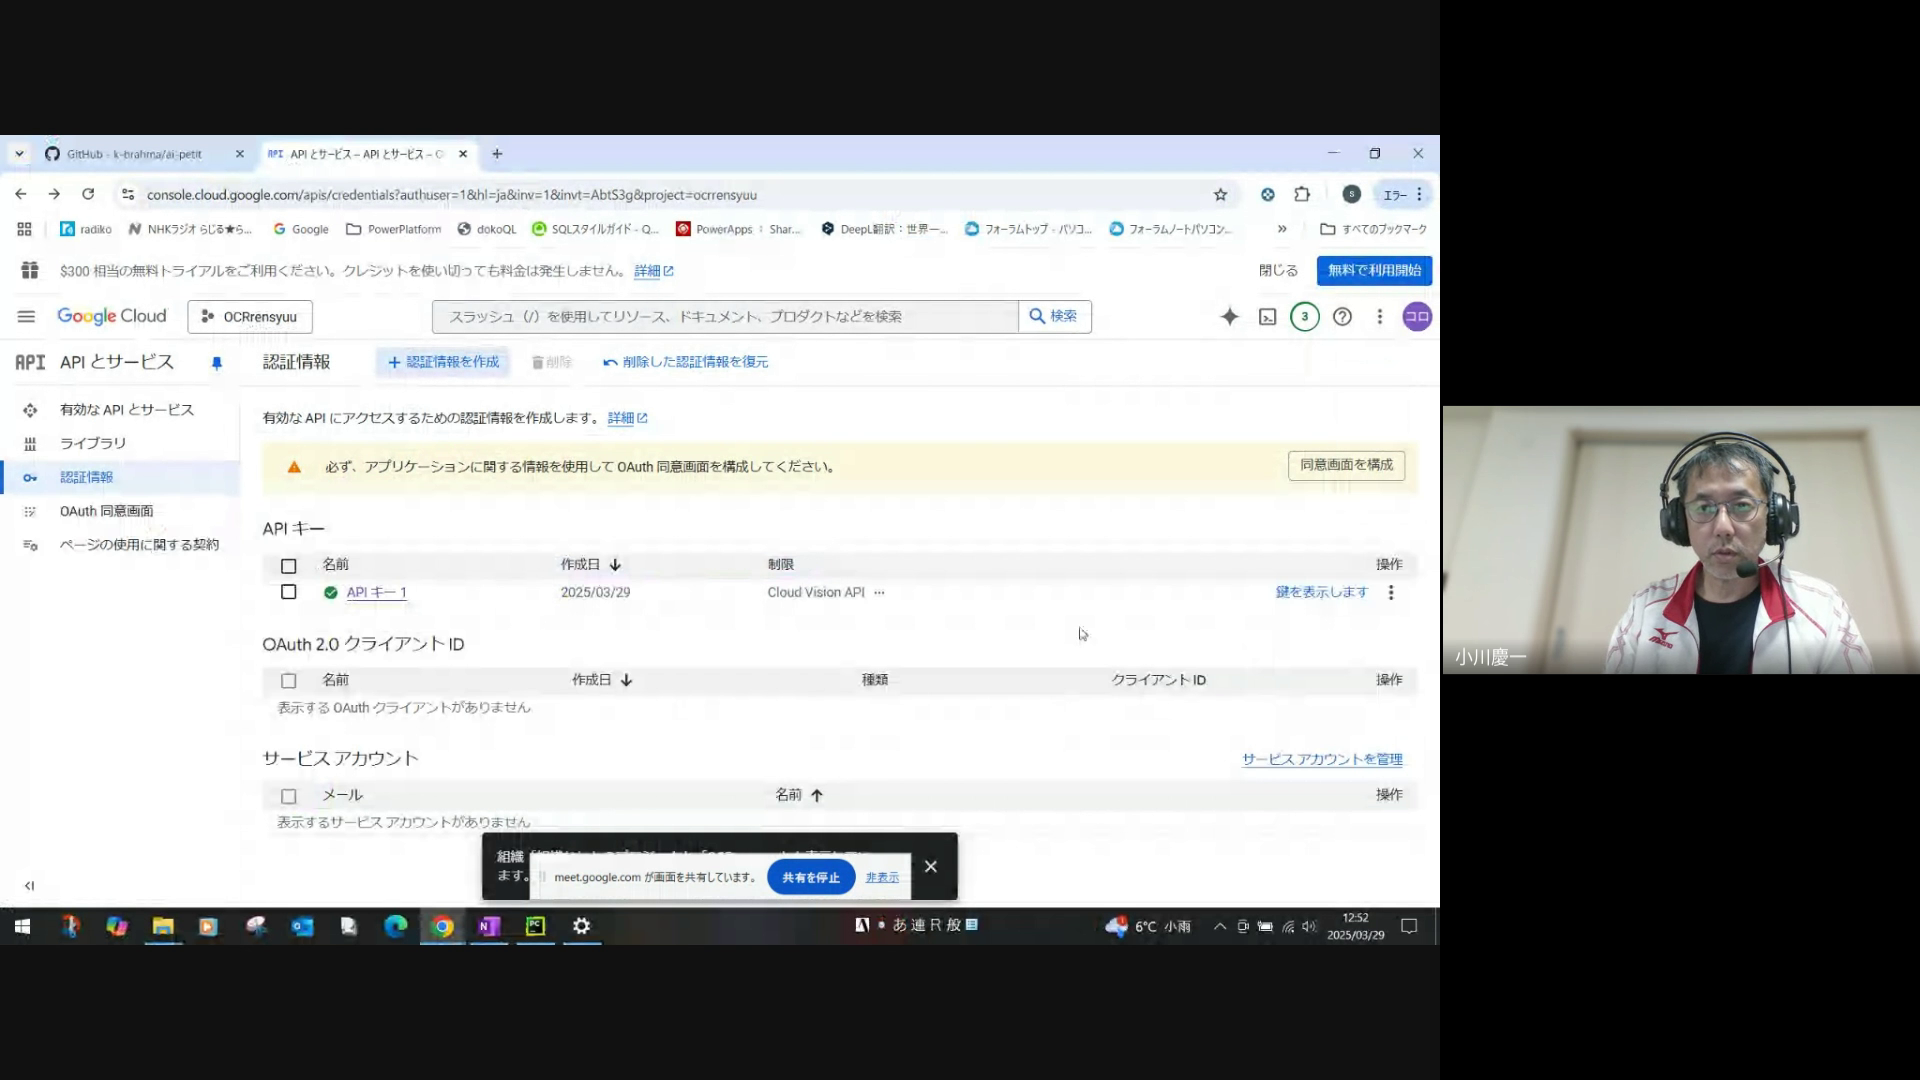
Task: Click the 同意画面を構成 button
Action: (1346, 465)
